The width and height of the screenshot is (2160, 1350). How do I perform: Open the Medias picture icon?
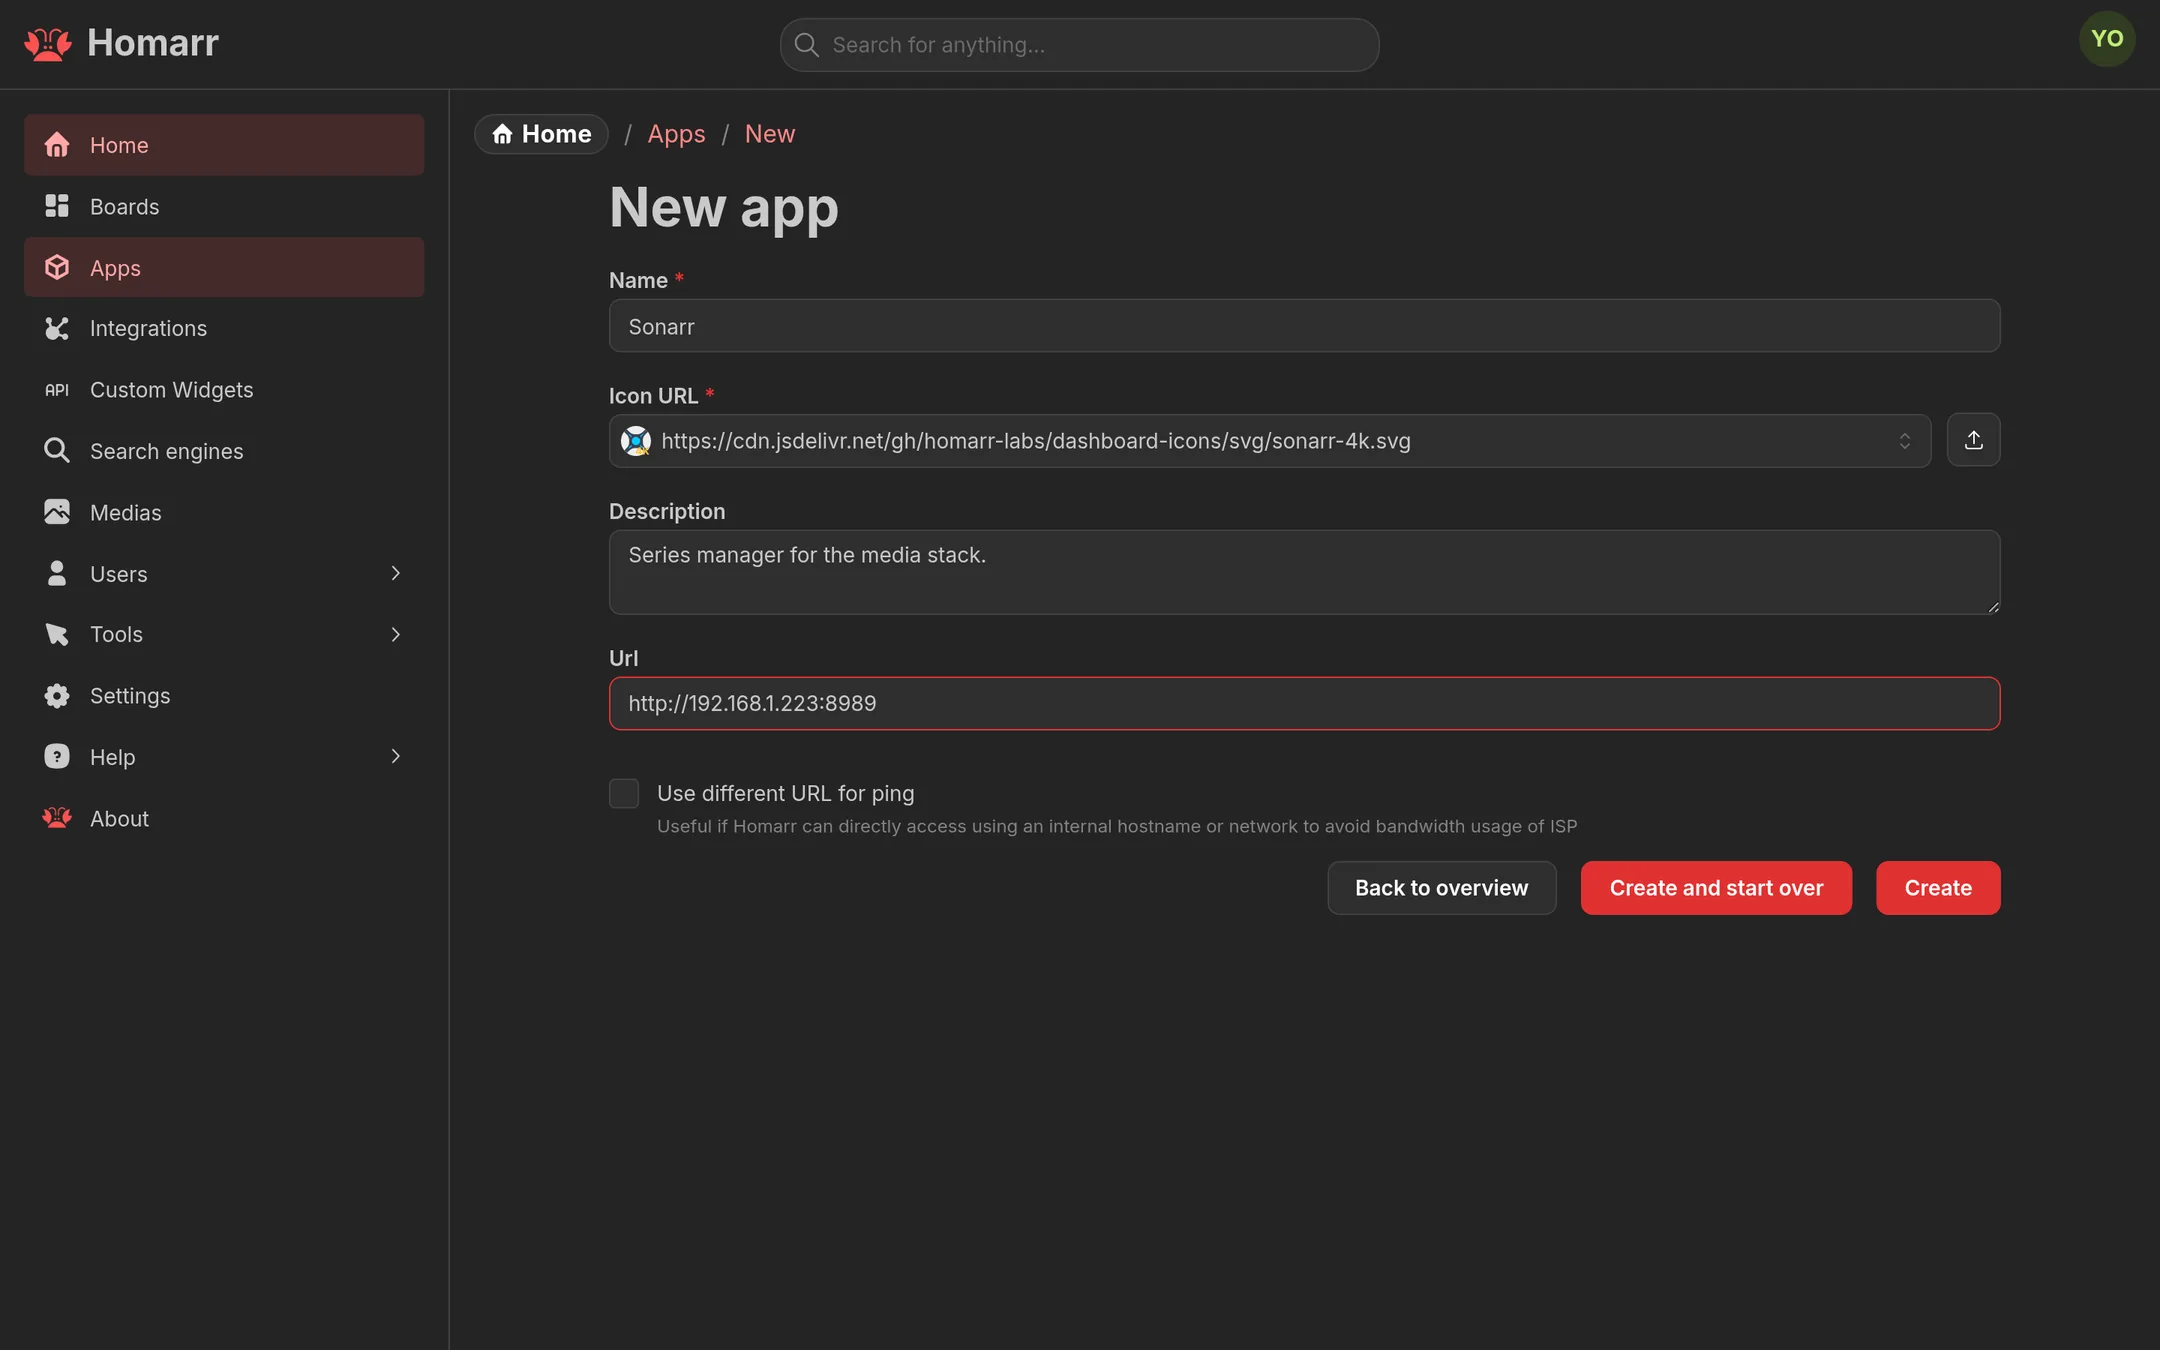[x=57, y=512]
